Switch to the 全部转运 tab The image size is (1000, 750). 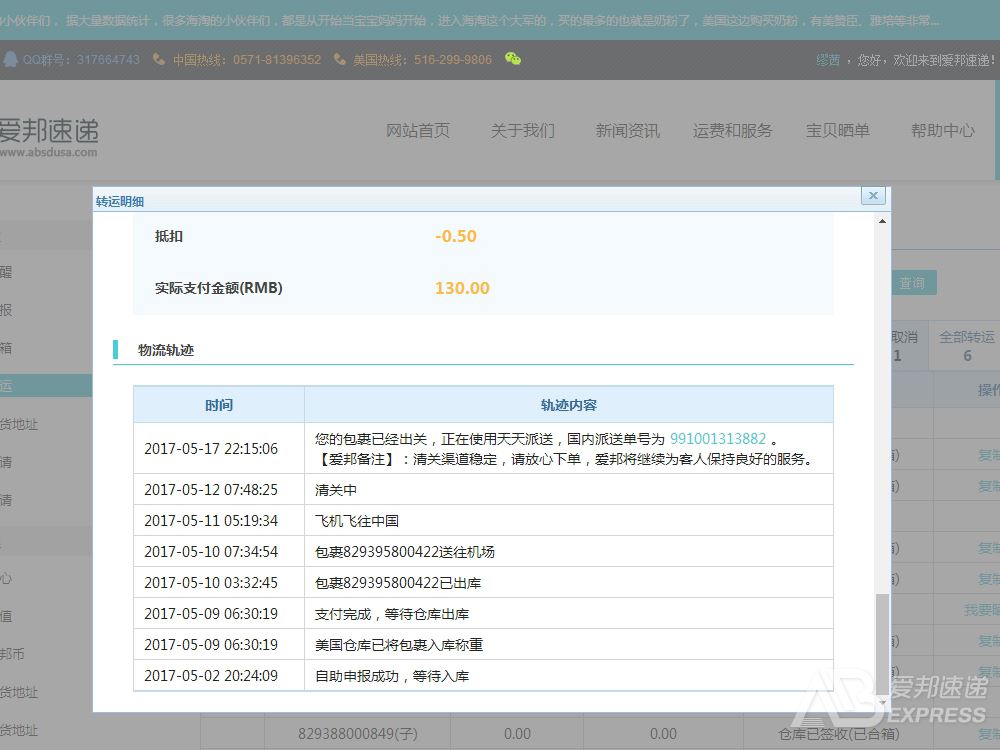click(x=966, y=346)
